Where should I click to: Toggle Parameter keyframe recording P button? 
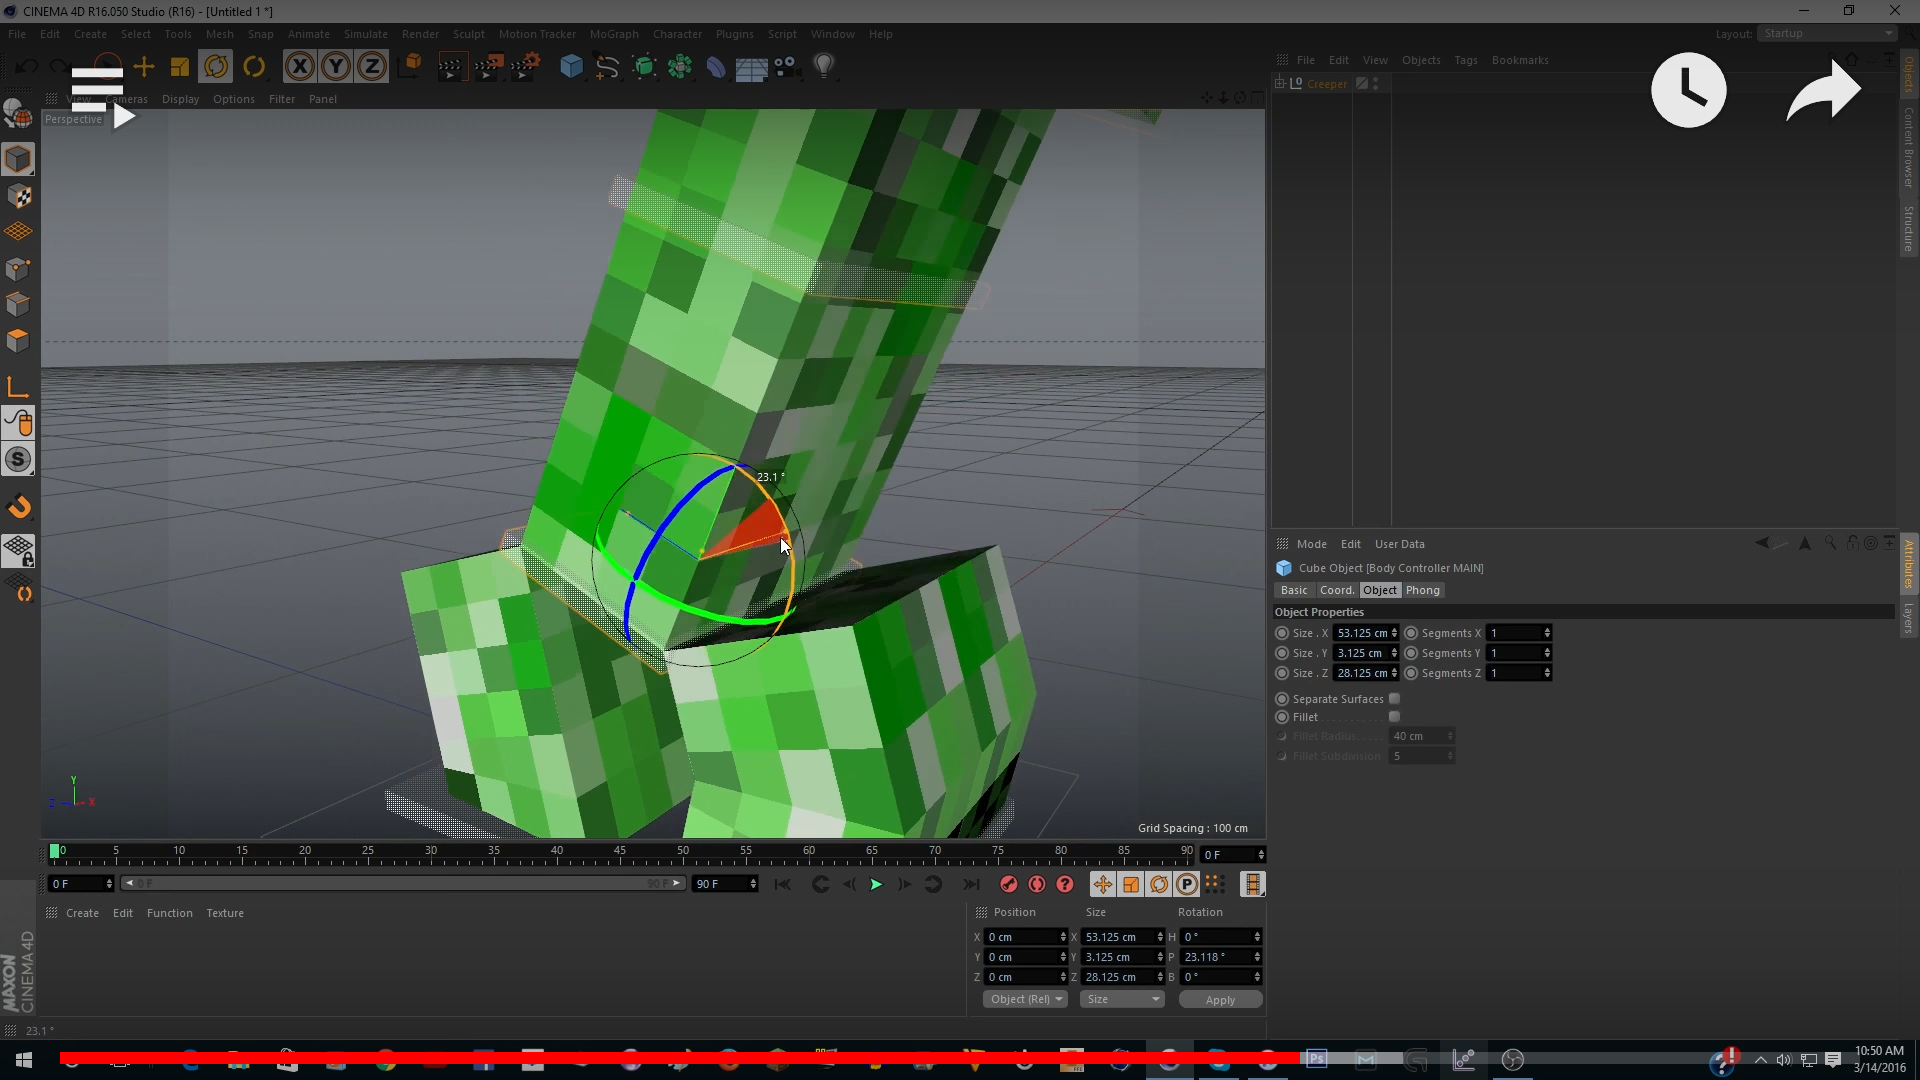(1187, 884)
